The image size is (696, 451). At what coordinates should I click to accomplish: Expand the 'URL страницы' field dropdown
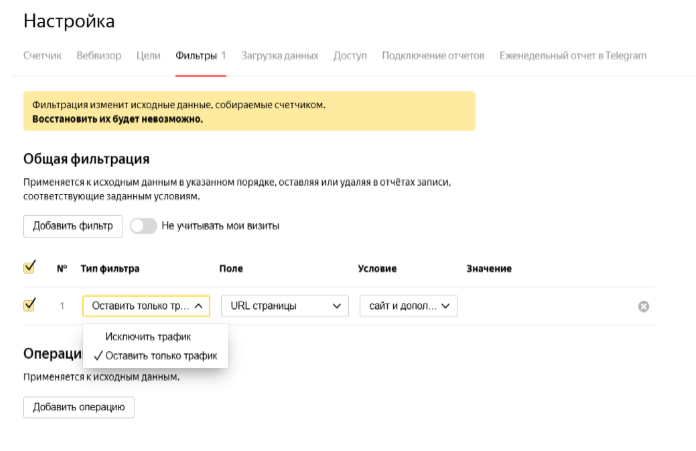[284, 306]
